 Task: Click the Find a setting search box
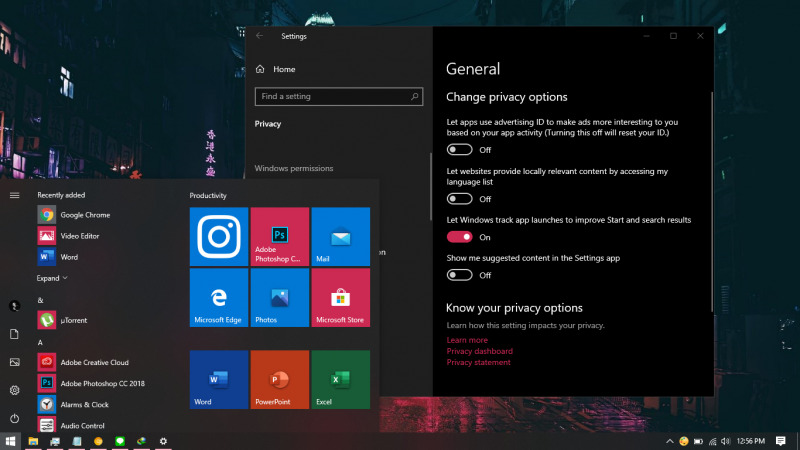[339, 96]
